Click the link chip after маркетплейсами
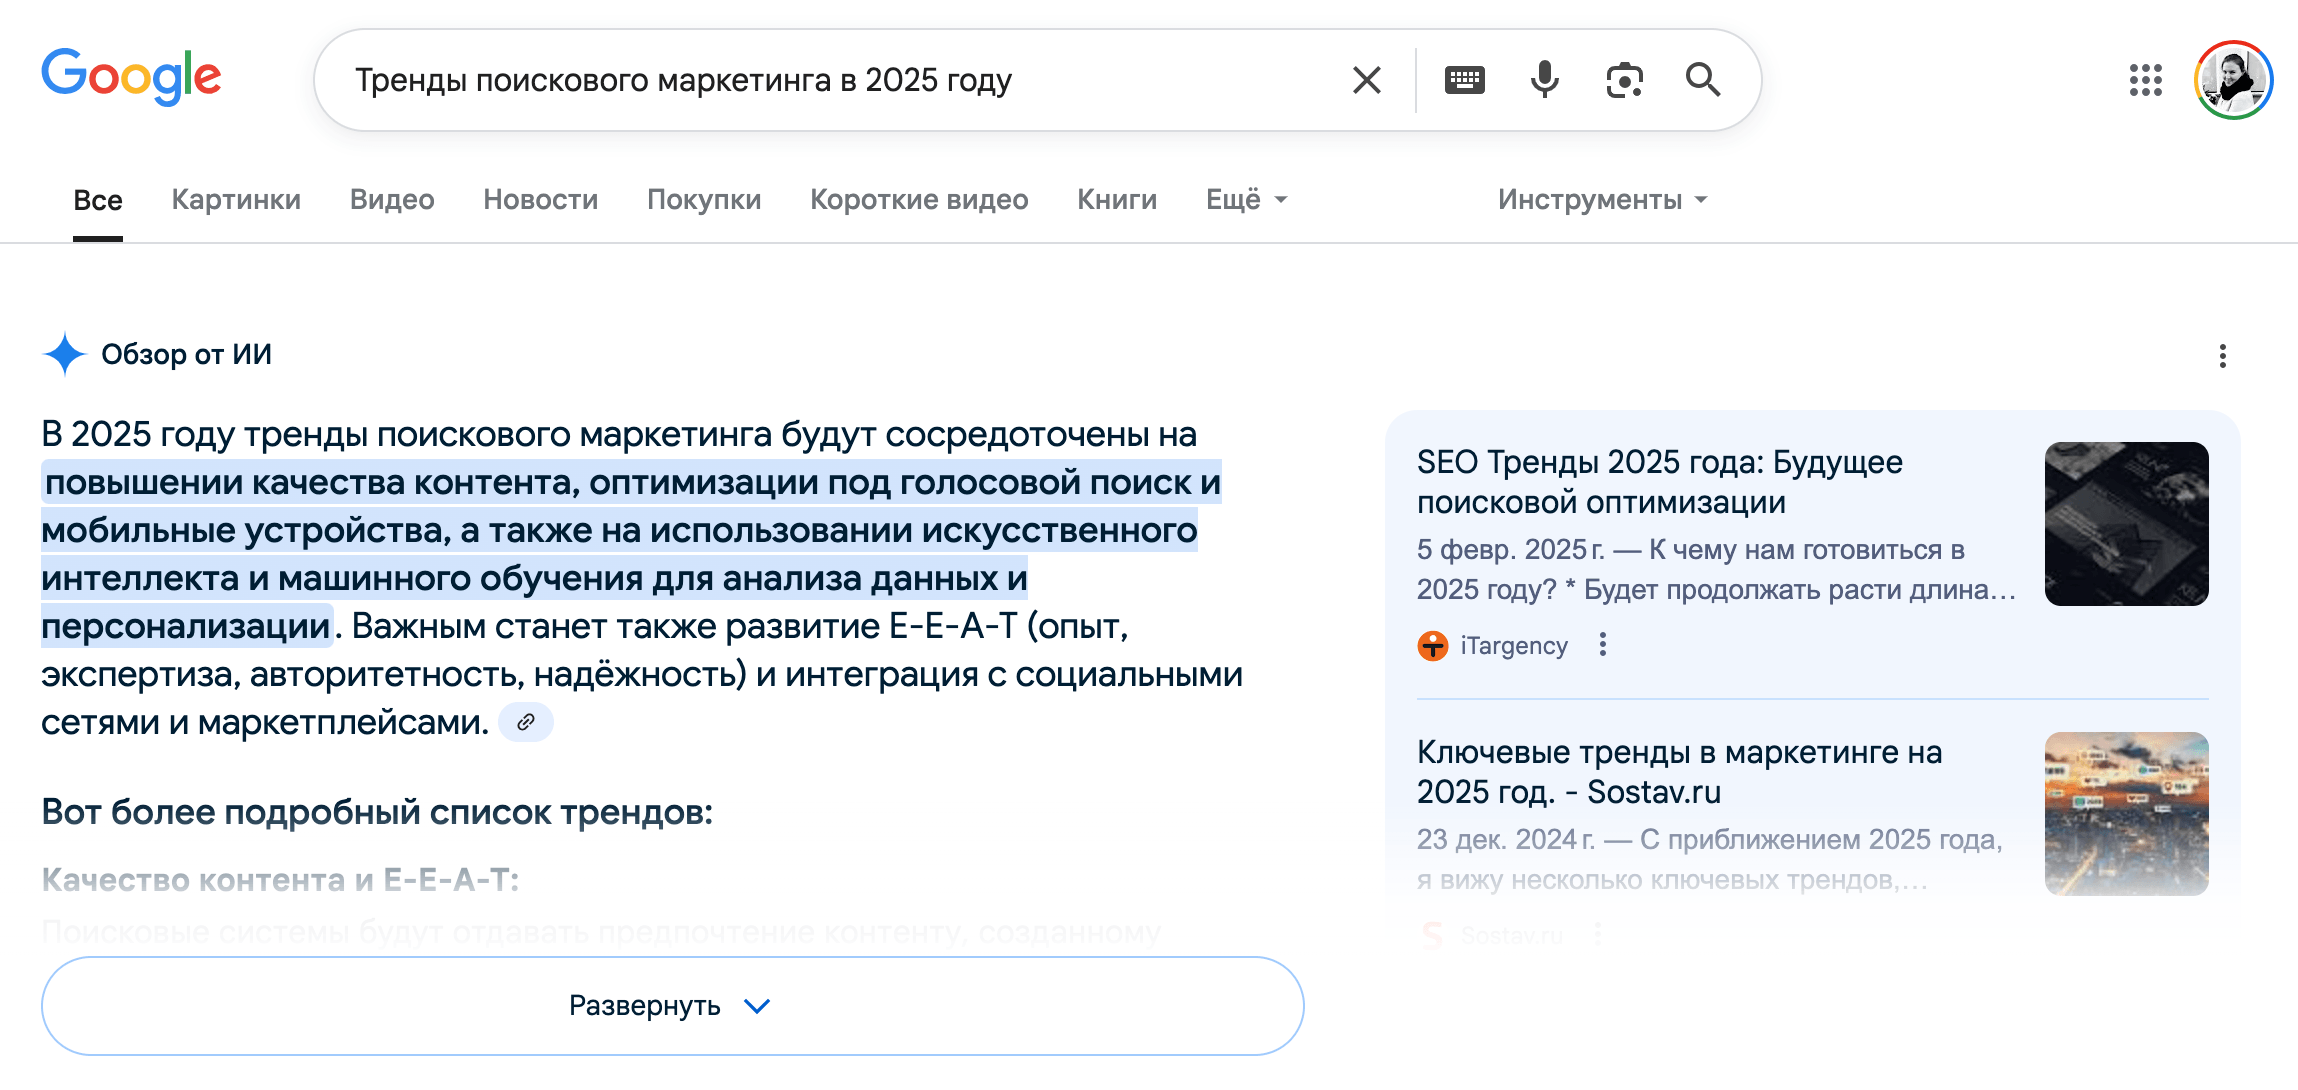Screen dimensions: 2298x1090 coord(526,722)
